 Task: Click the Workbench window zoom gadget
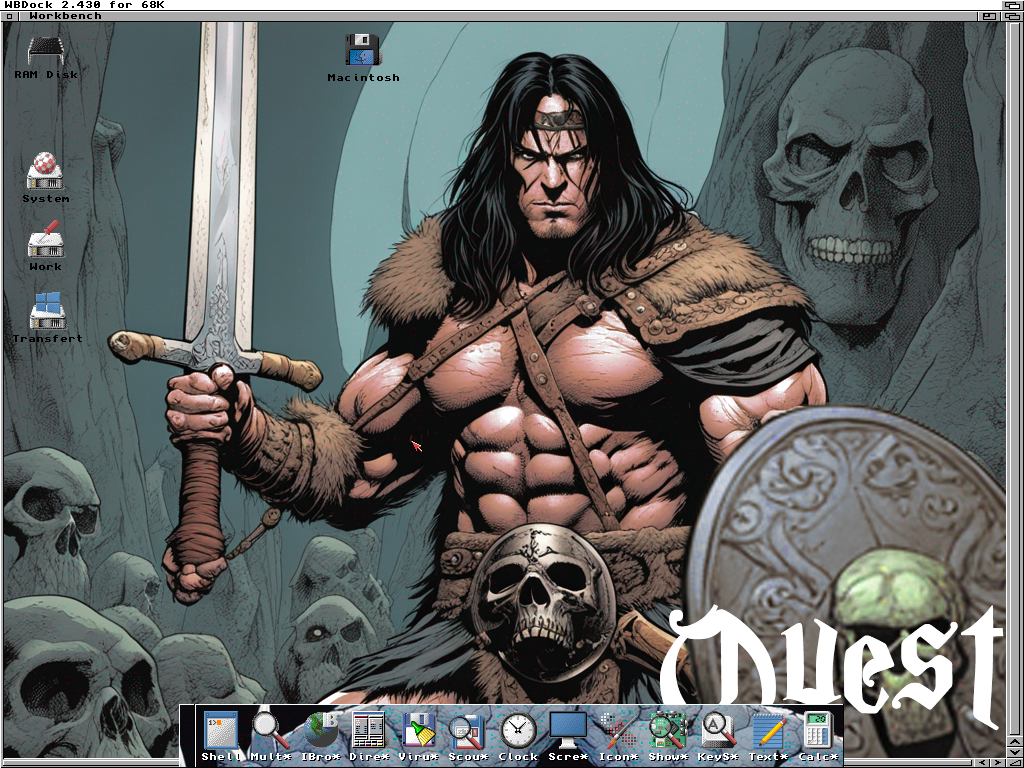(x=991, y=16)
